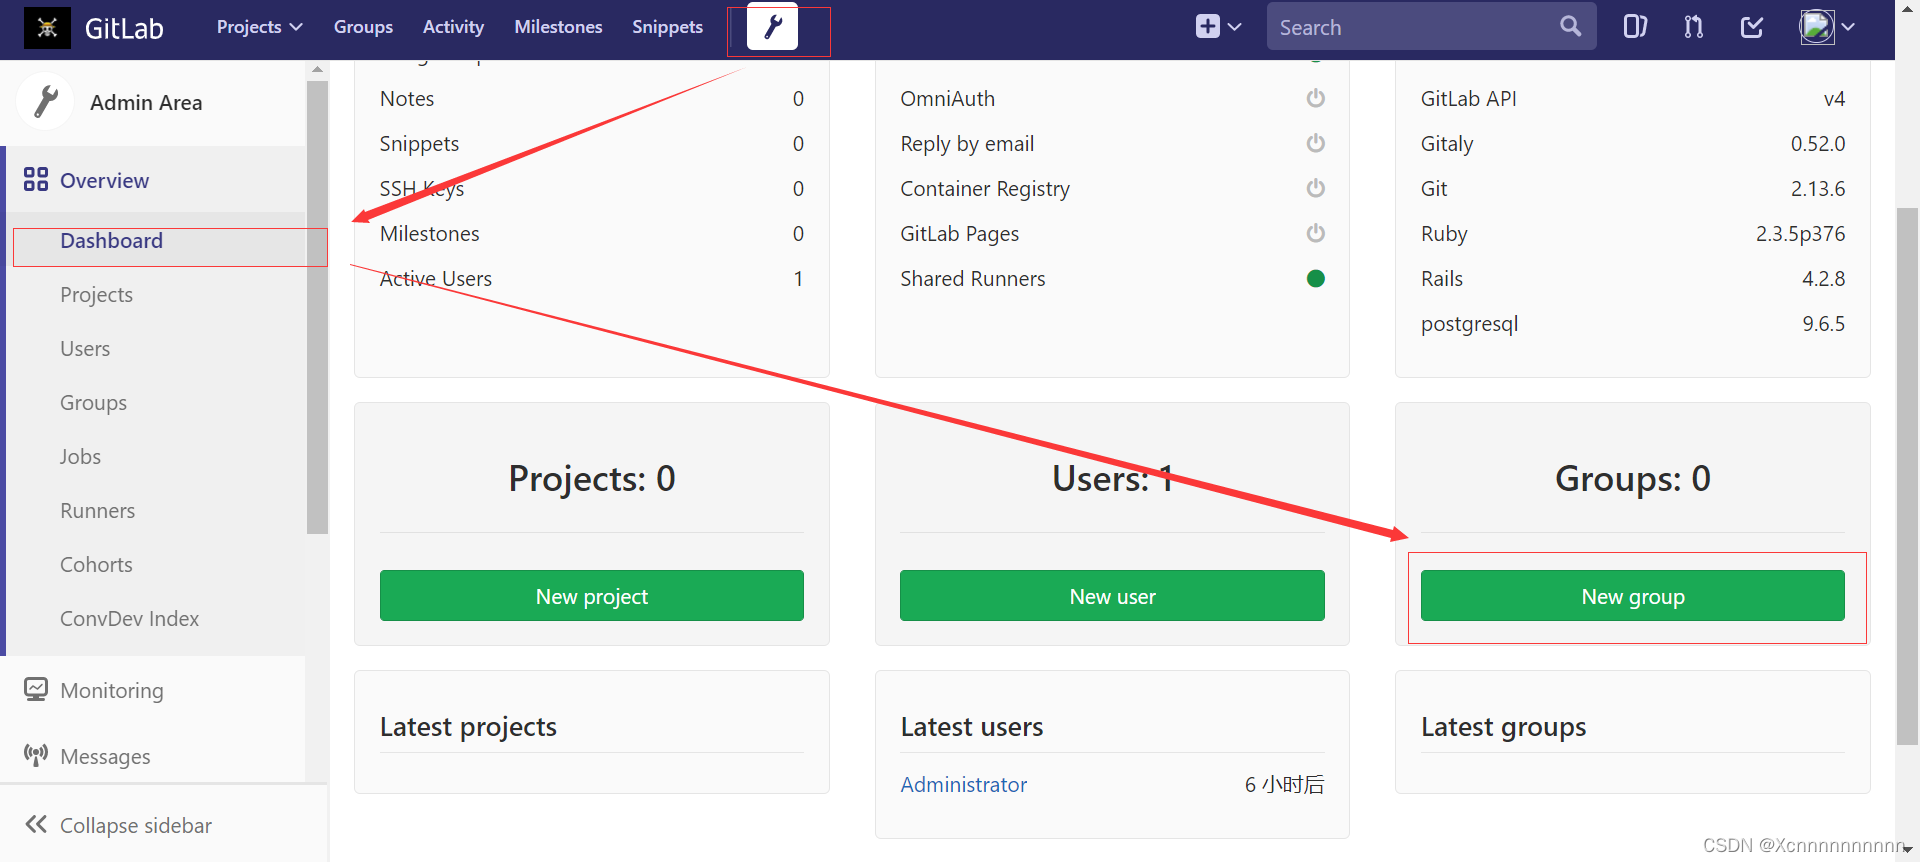Open Projects in the sidebar
Image resolution: width=1920 pixels, height=862 pixels.
[x=96, y=295]
